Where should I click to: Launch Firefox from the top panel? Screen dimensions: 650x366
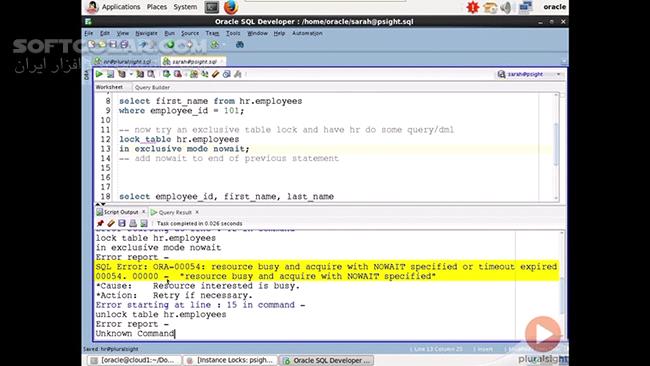click(231, 7)
